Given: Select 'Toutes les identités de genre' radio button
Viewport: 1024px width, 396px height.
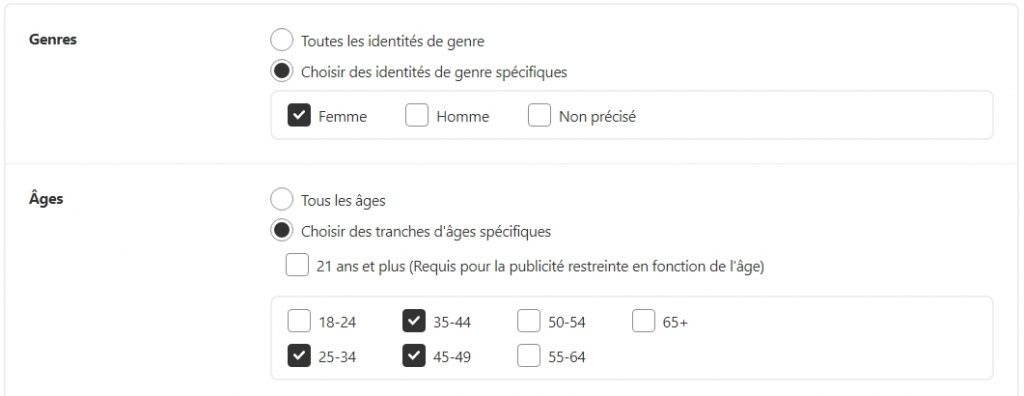Looking at the screenshot, I should [281, 41].
